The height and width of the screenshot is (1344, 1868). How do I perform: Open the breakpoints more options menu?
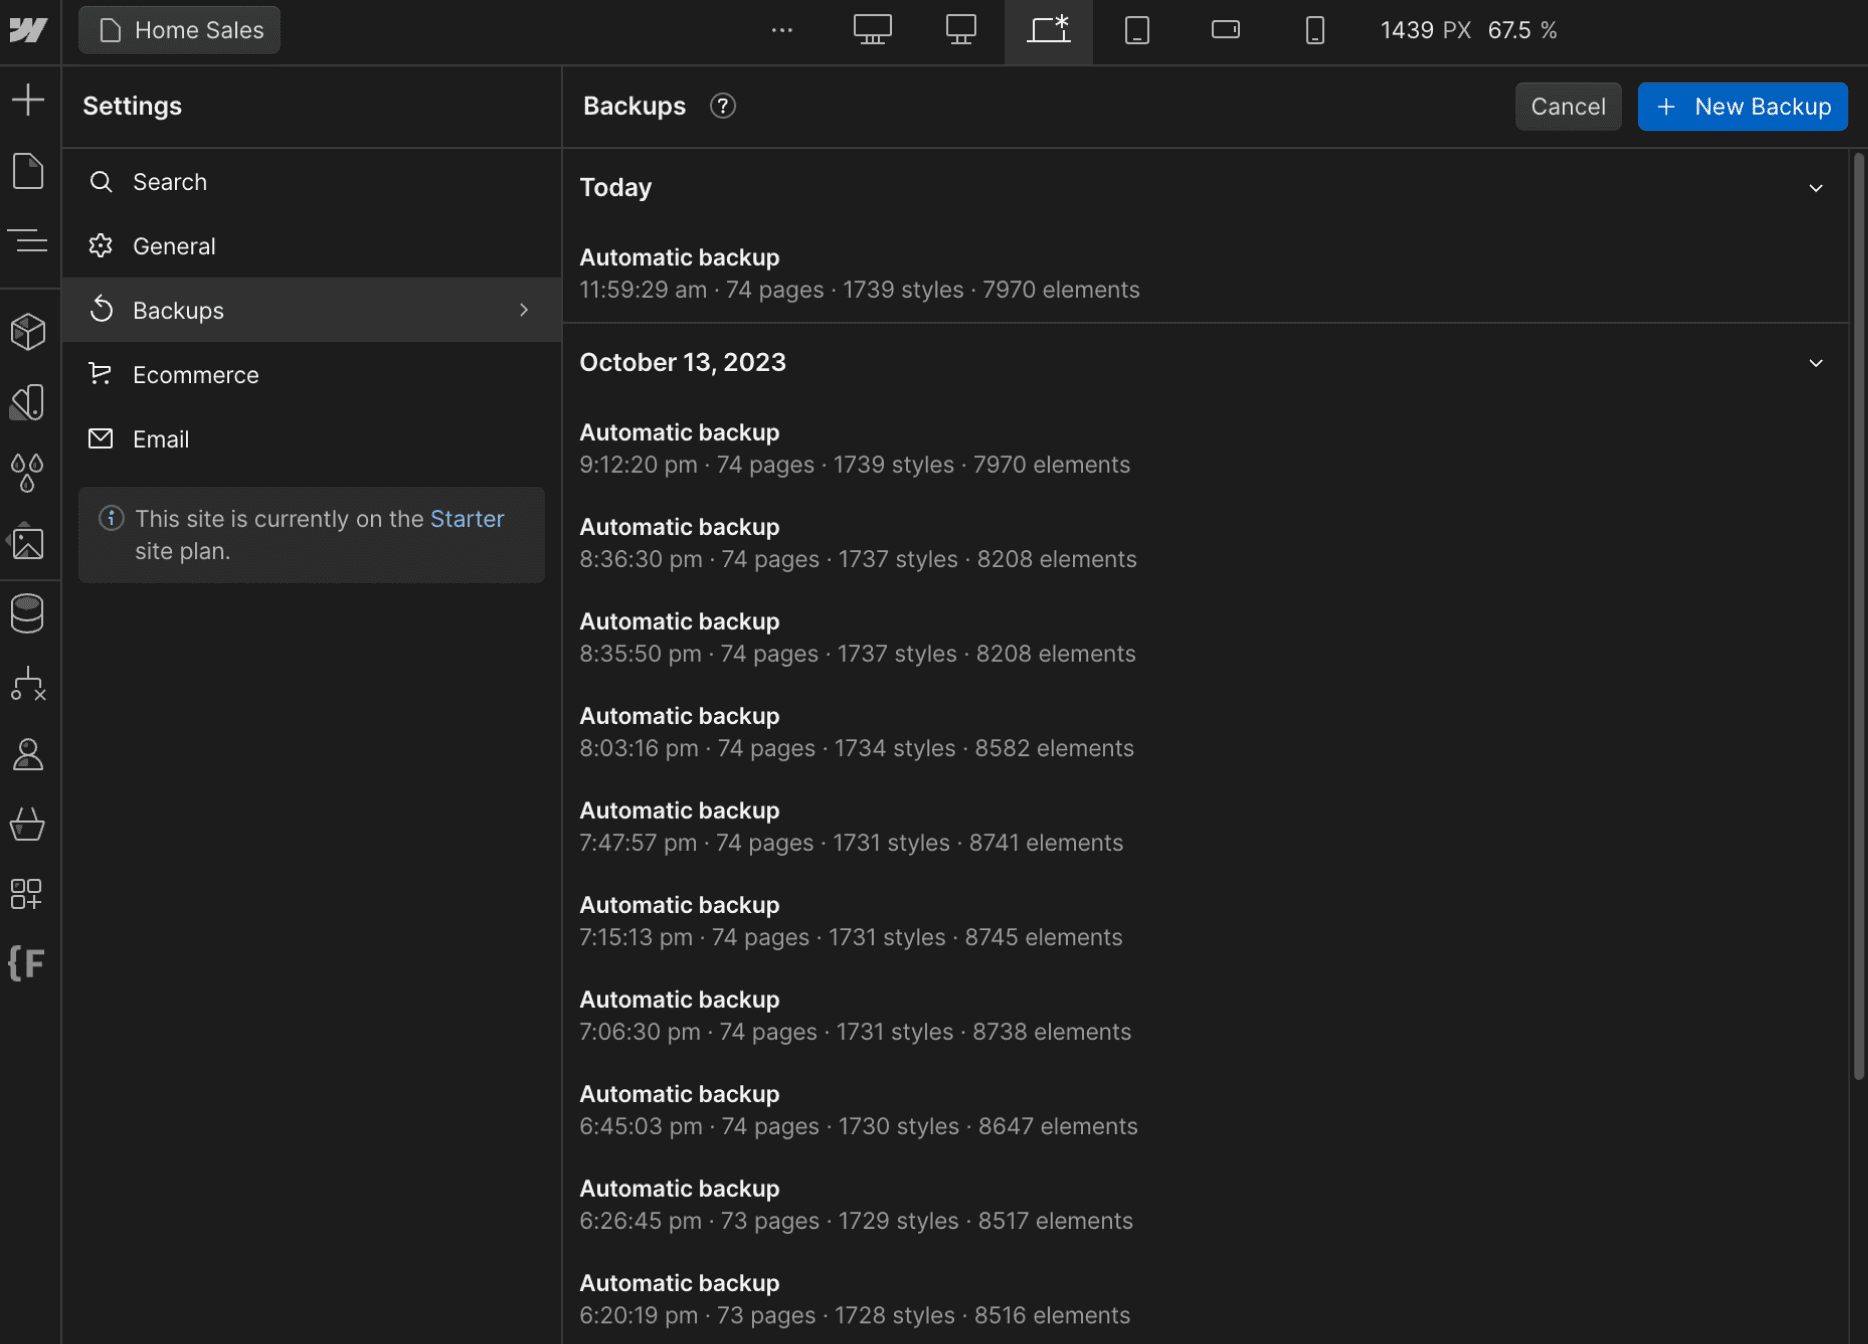click(x=782, y=30)
